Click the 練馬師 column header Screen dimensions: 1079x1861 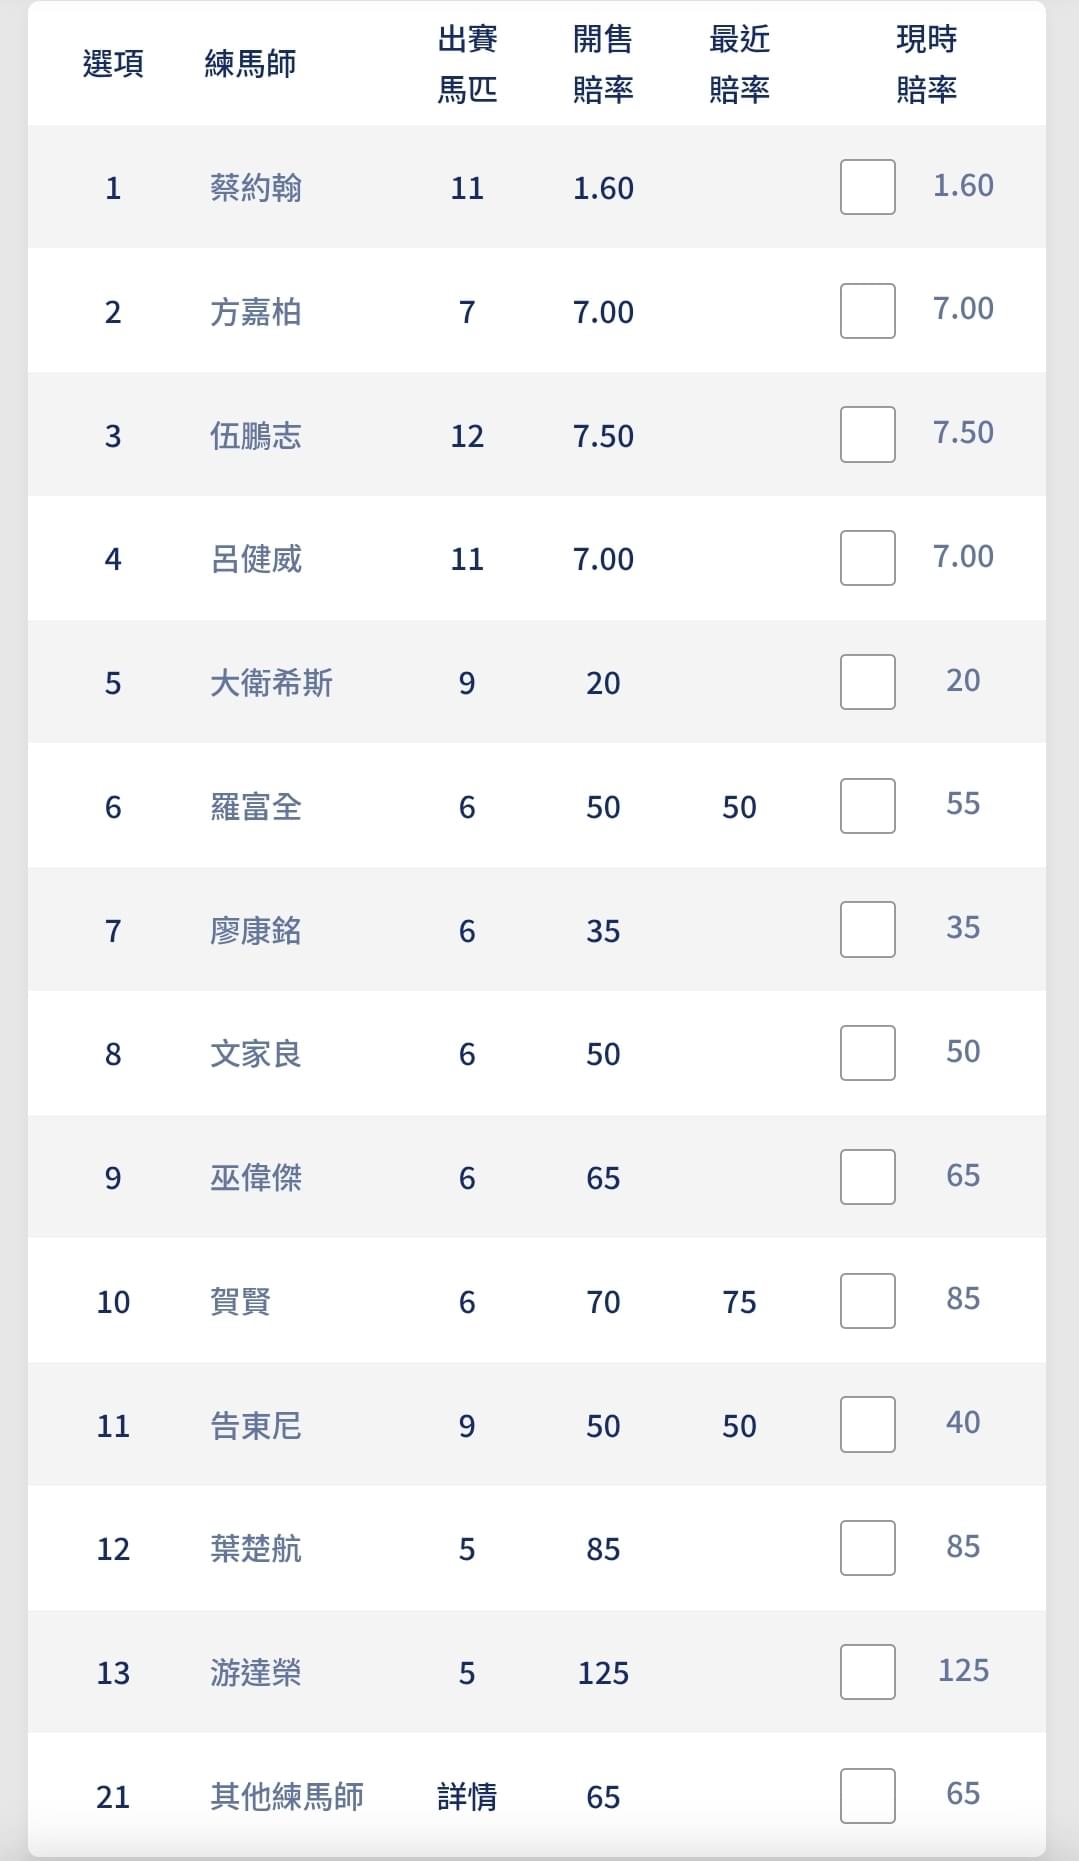click(250, 64)
